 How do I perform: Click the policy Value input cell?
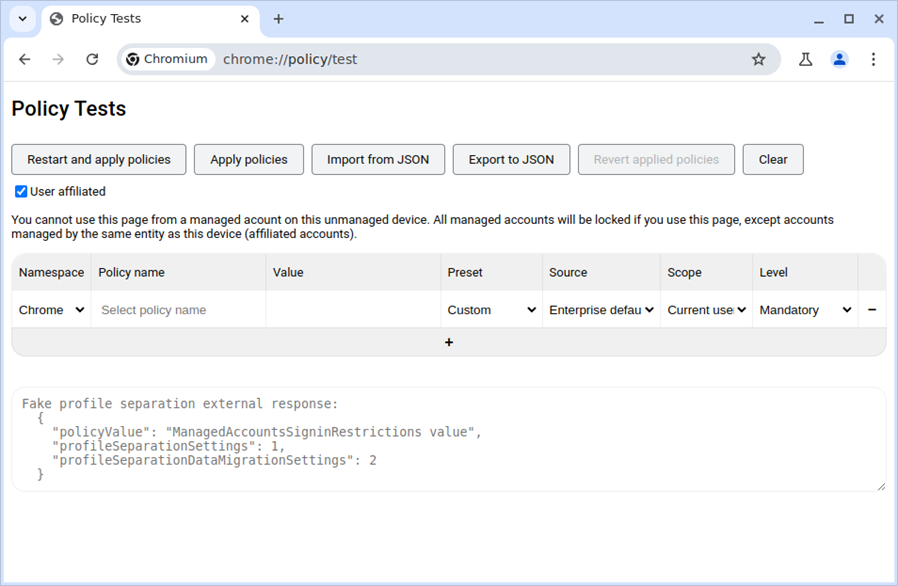(353, 310)
